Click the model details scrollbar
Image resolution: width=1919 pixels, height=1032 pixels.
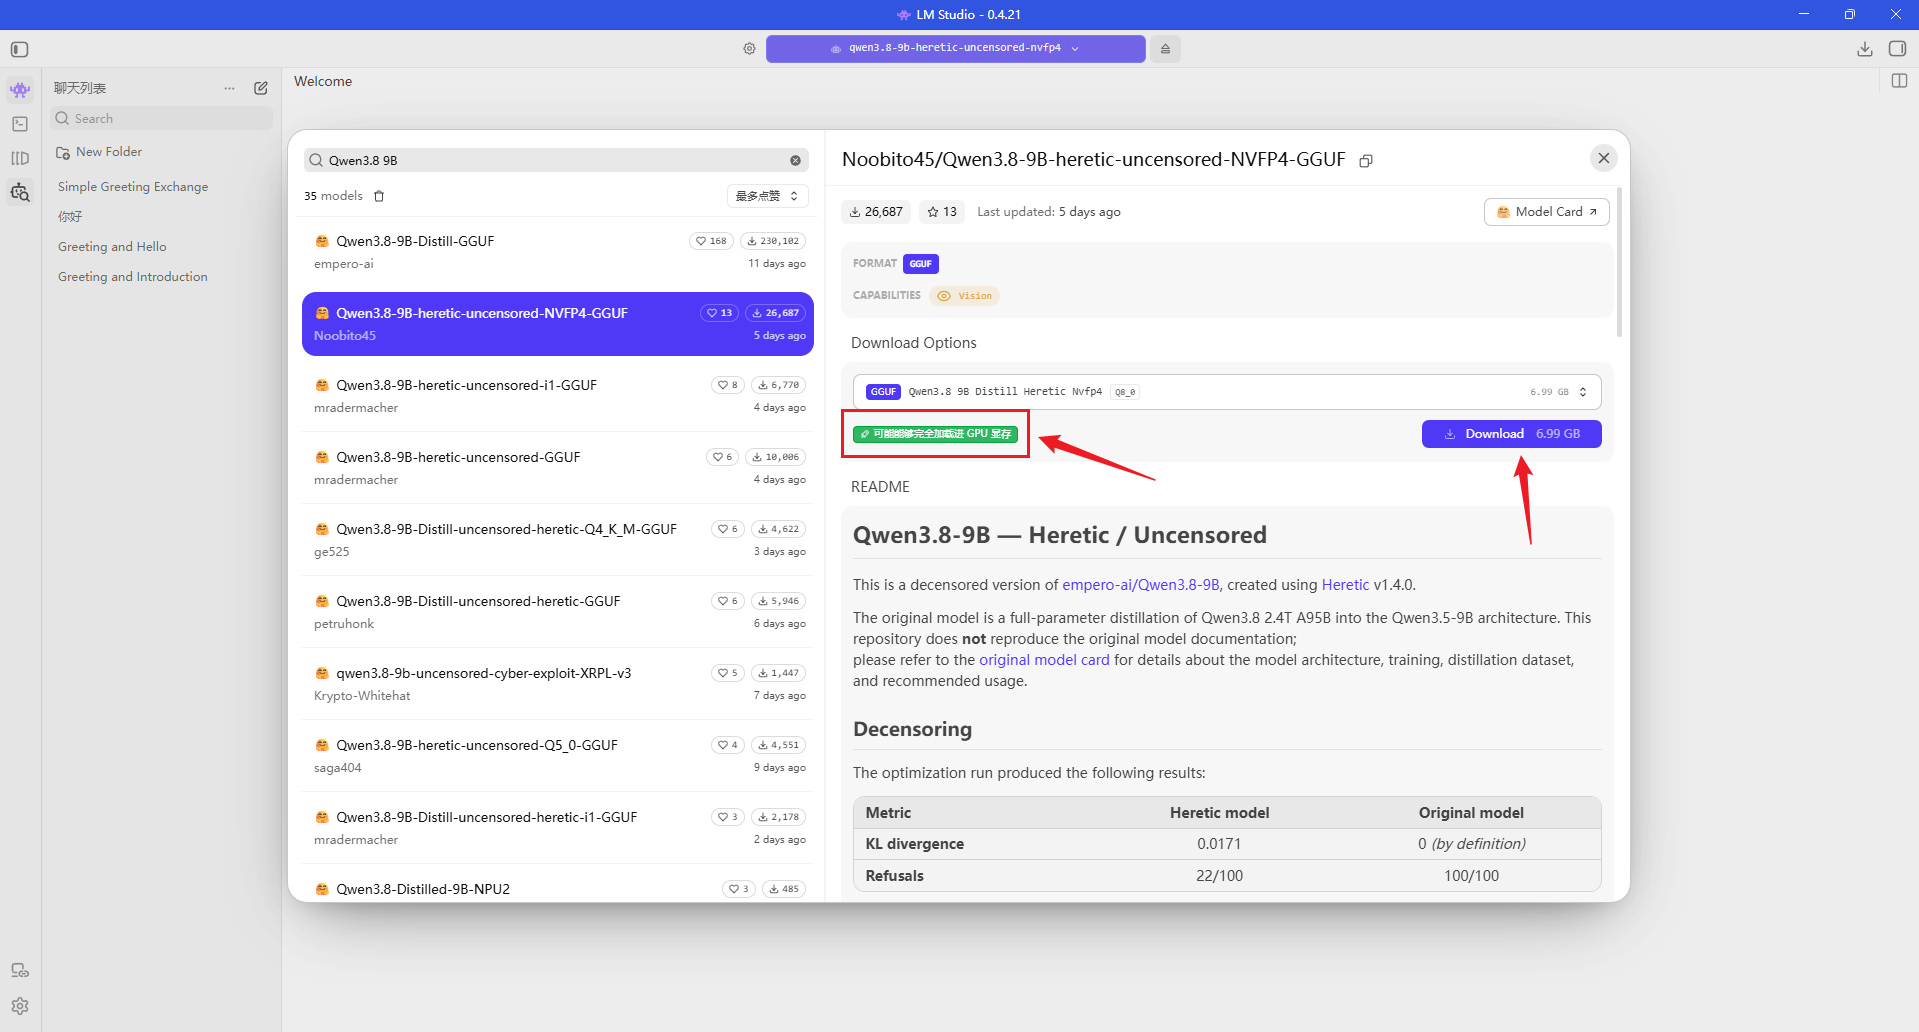pos(1619,262)
